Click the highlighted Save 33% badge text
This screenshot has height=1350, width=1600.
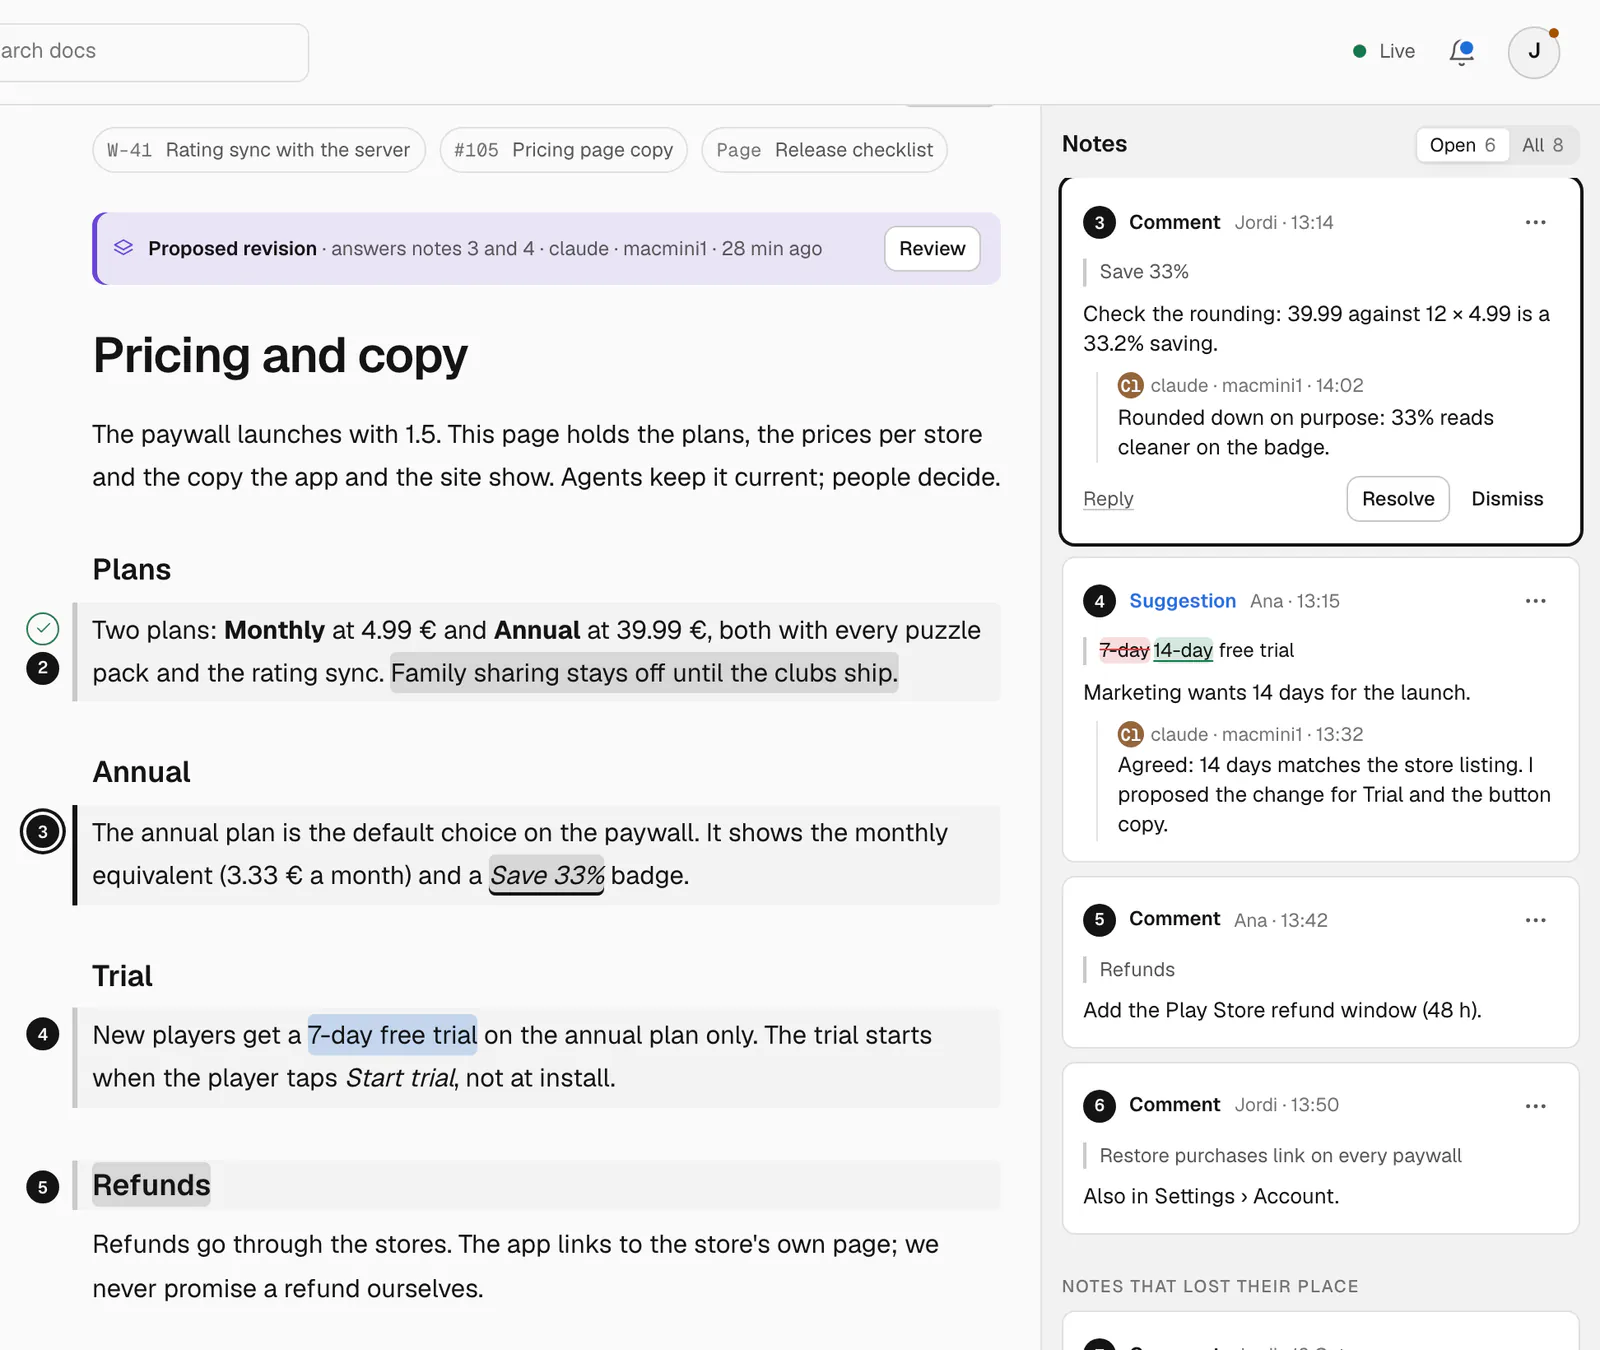click(547, 876)
